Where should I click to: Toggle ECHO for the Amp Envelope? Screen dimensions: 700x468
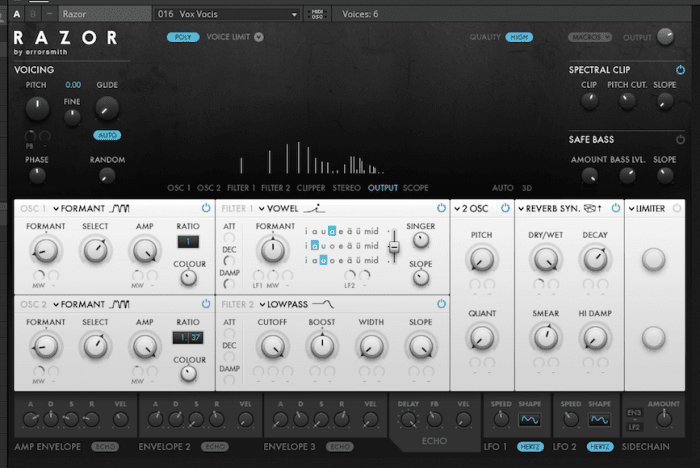coord(105,447)
